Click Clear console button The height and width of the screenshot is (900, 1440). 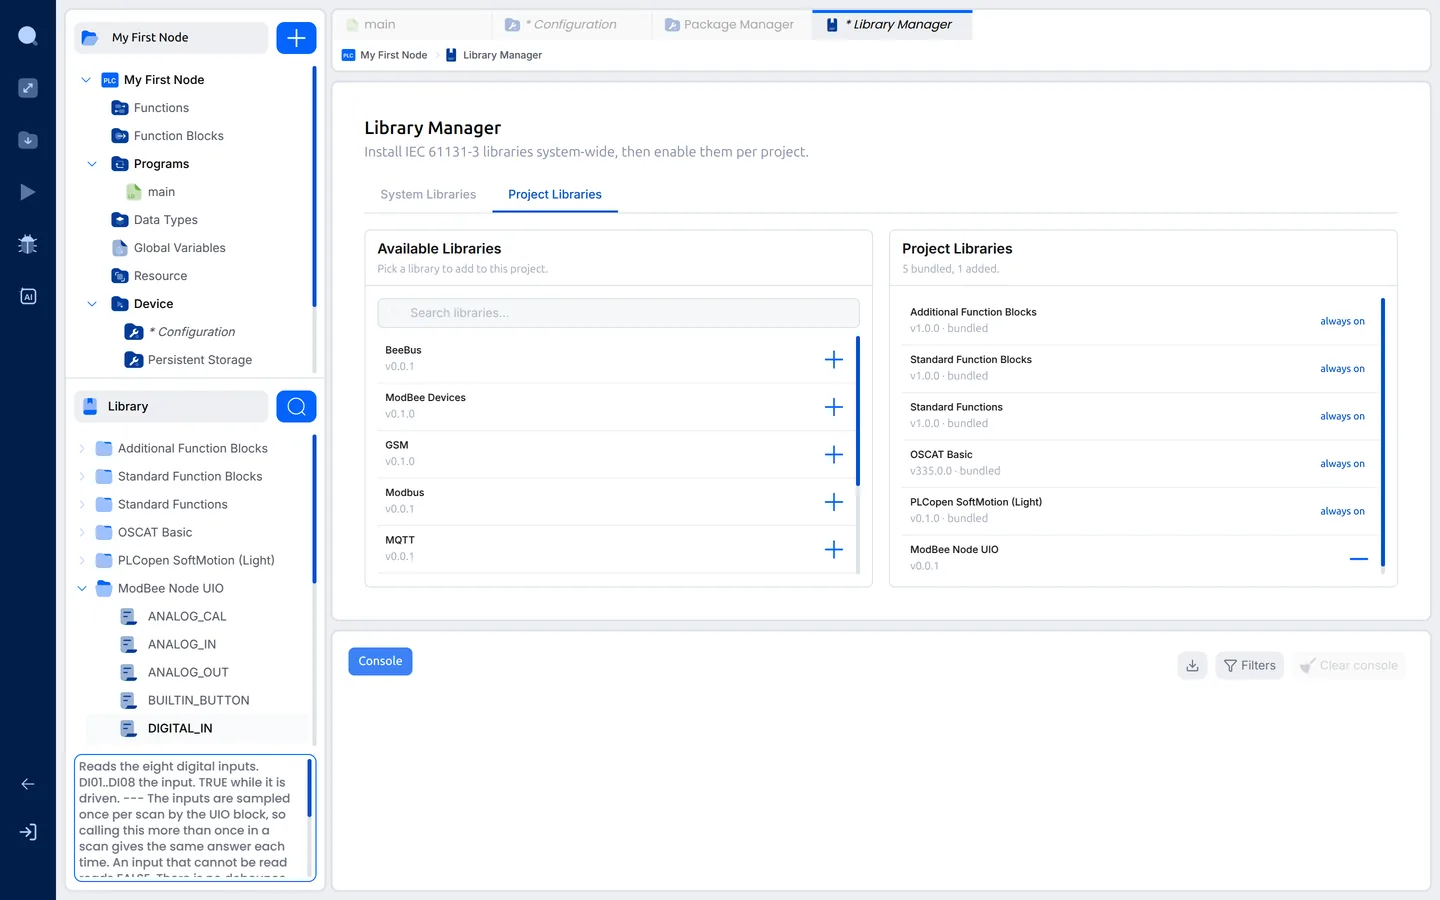point(1348,665)
